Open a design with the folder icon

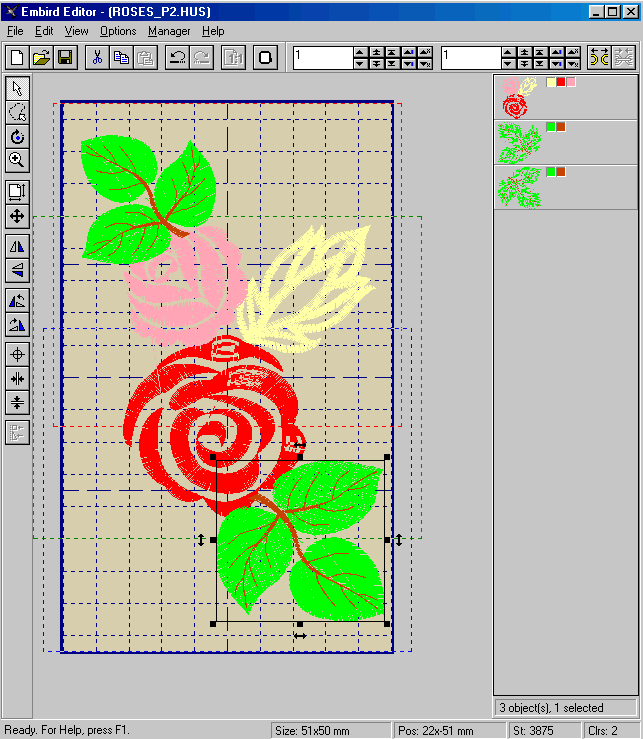pyautogui.click(x=41, y=57)
